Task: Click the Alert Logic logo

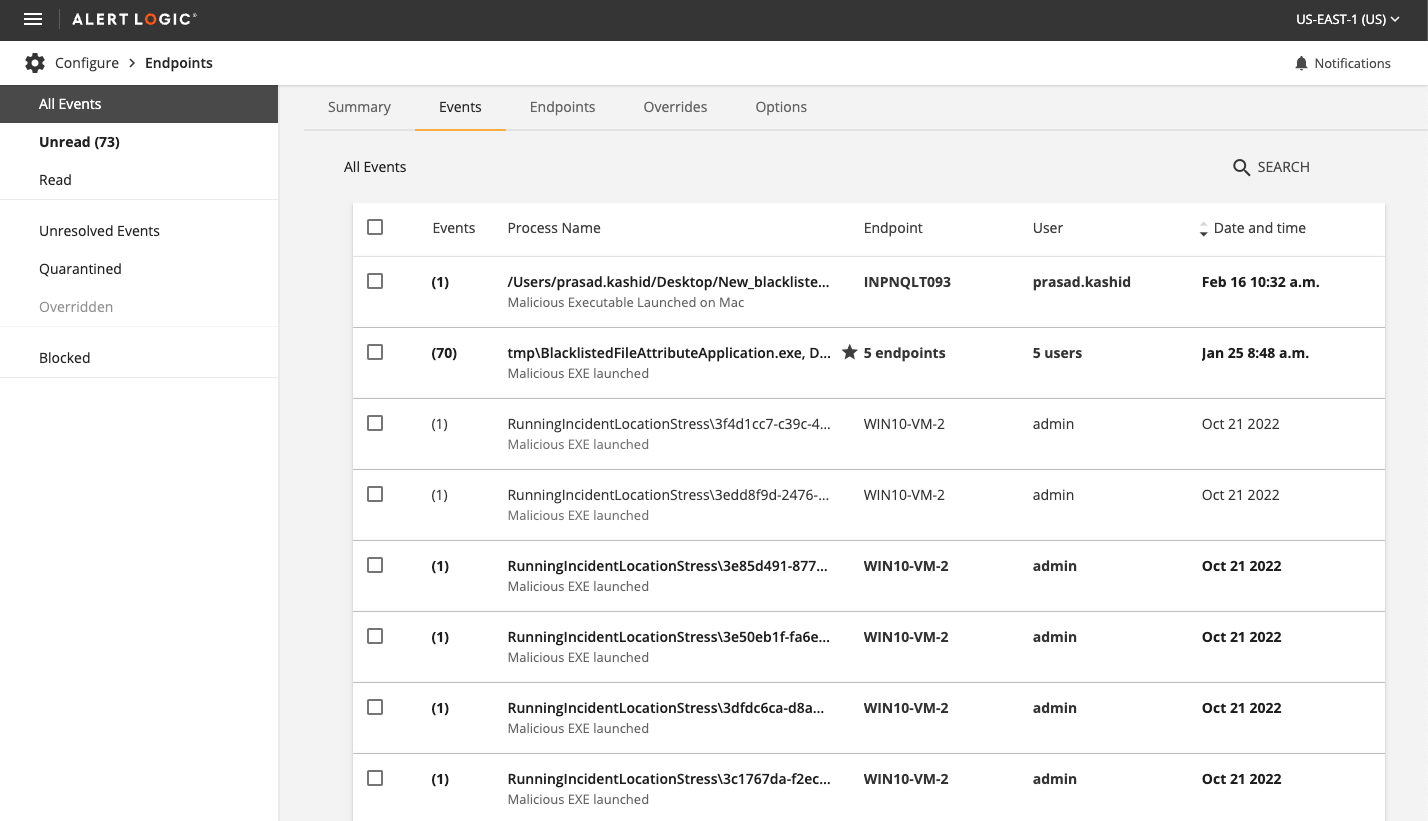Action: (x=134, y=20)
